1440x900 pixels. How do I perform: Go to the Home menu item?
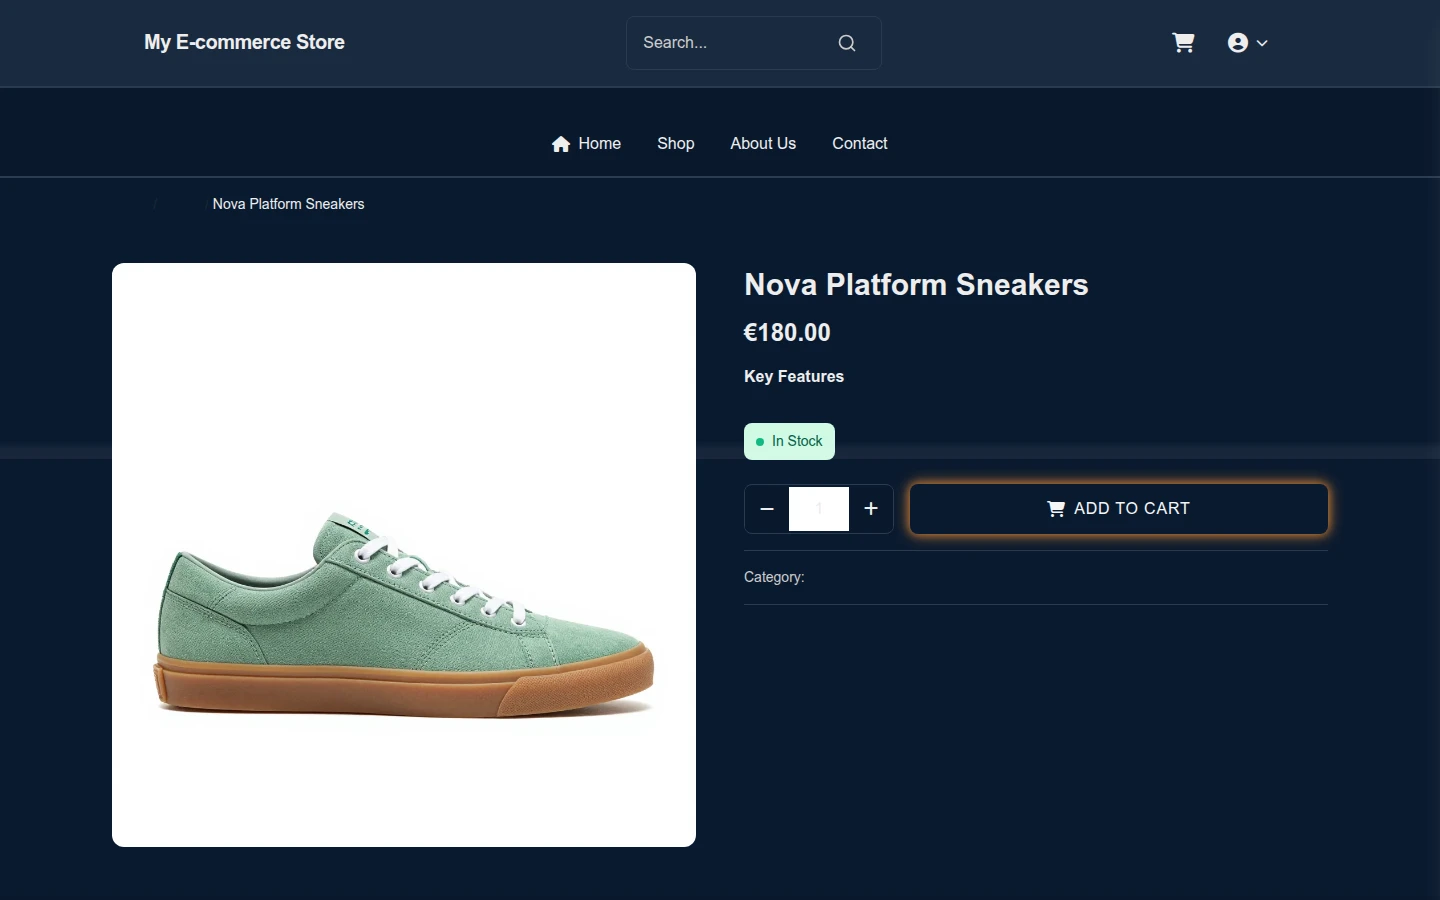click(587, 144)
